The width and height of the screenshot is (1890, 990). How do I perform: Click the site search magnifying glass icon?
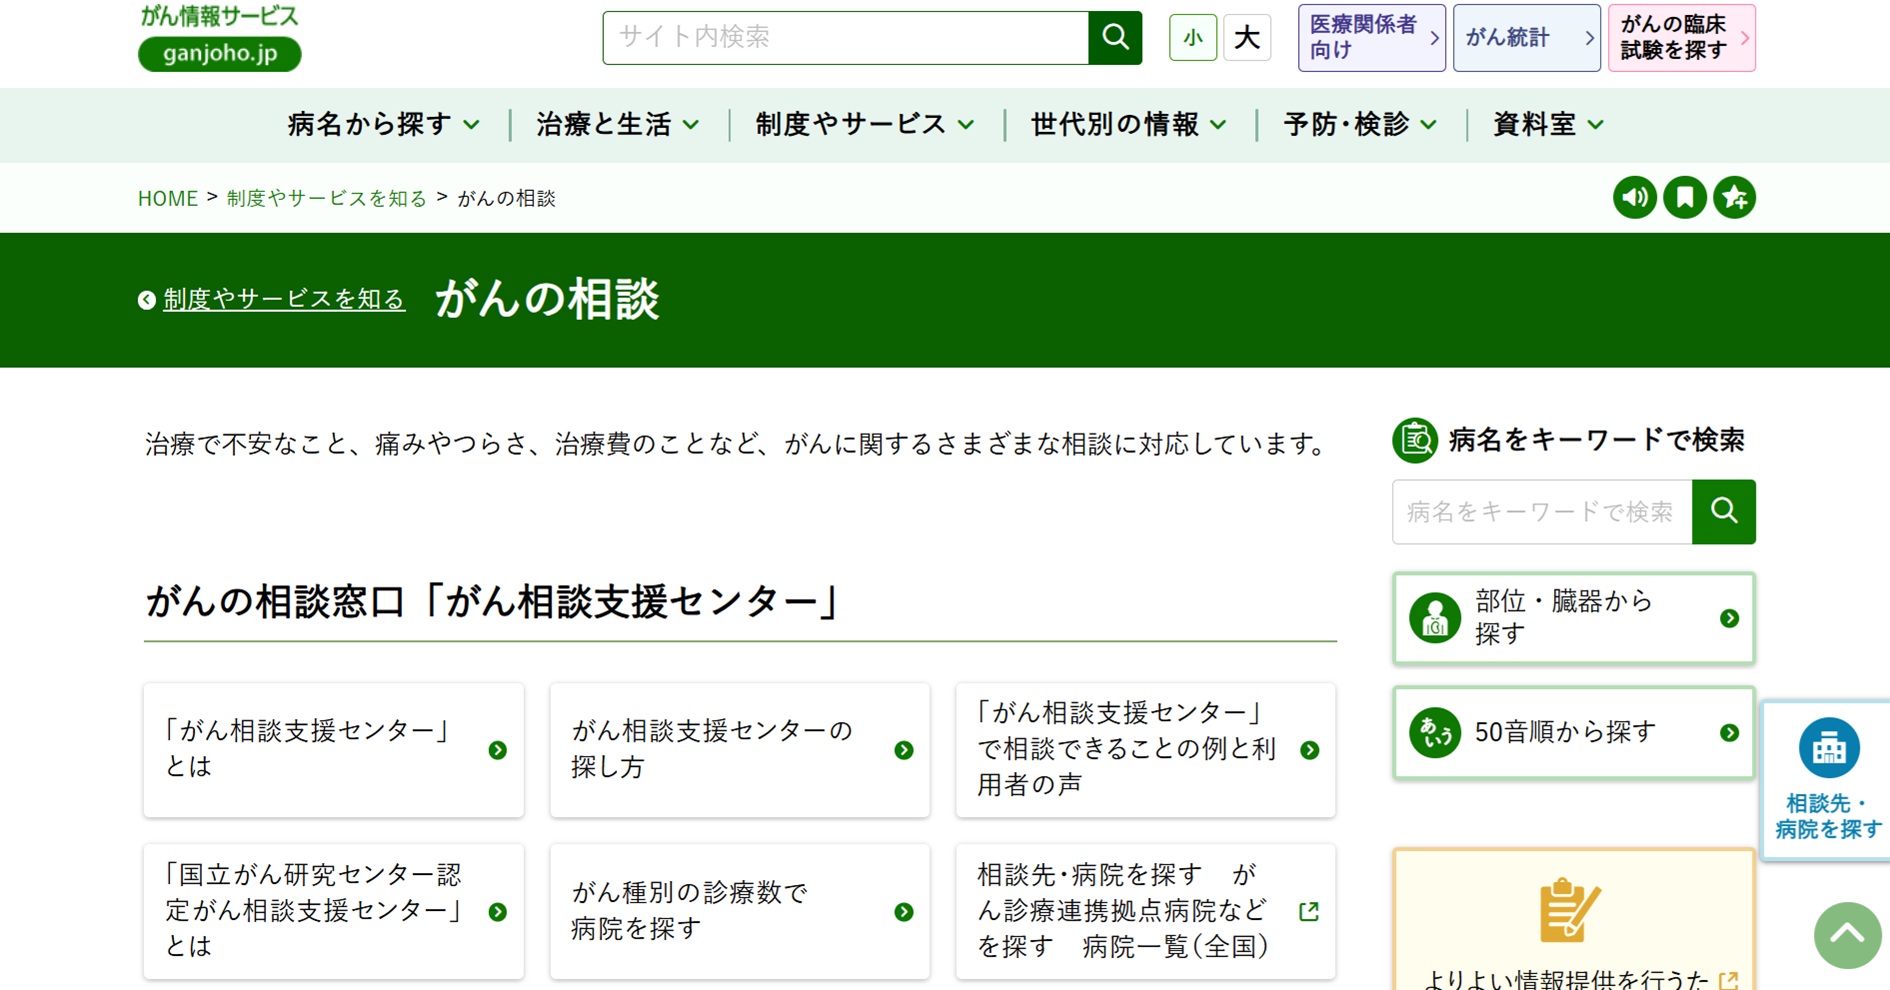(1114, 37)
